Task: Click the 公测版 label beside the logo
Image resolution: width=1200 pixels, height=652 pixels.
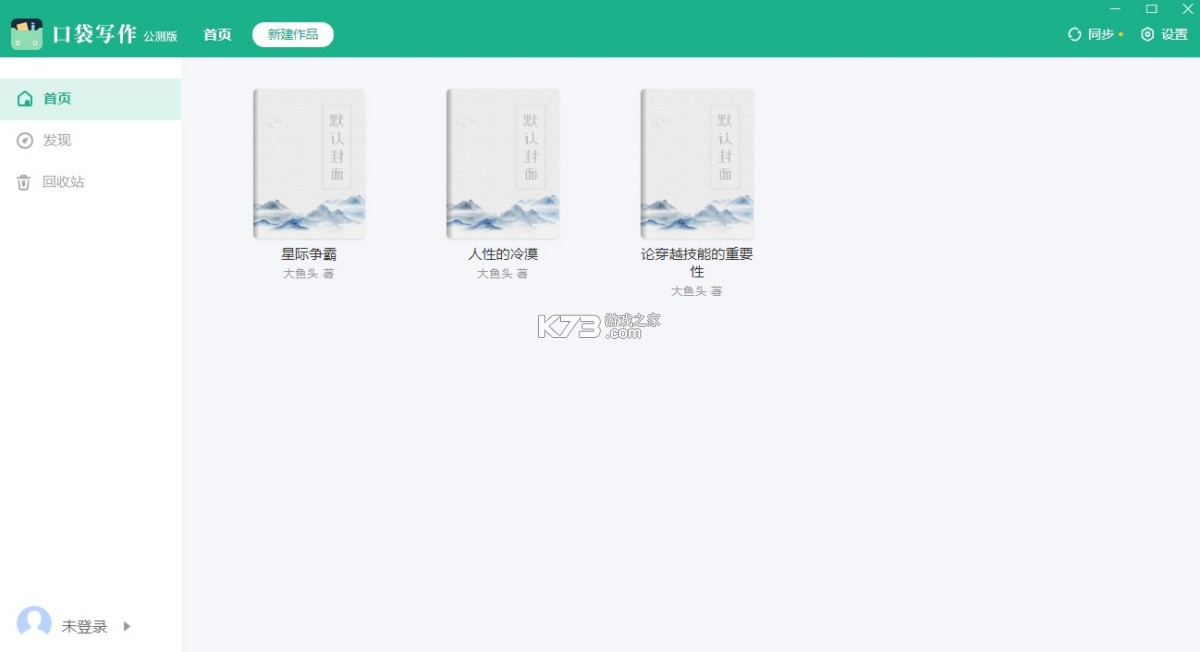Action: point(160,37)
